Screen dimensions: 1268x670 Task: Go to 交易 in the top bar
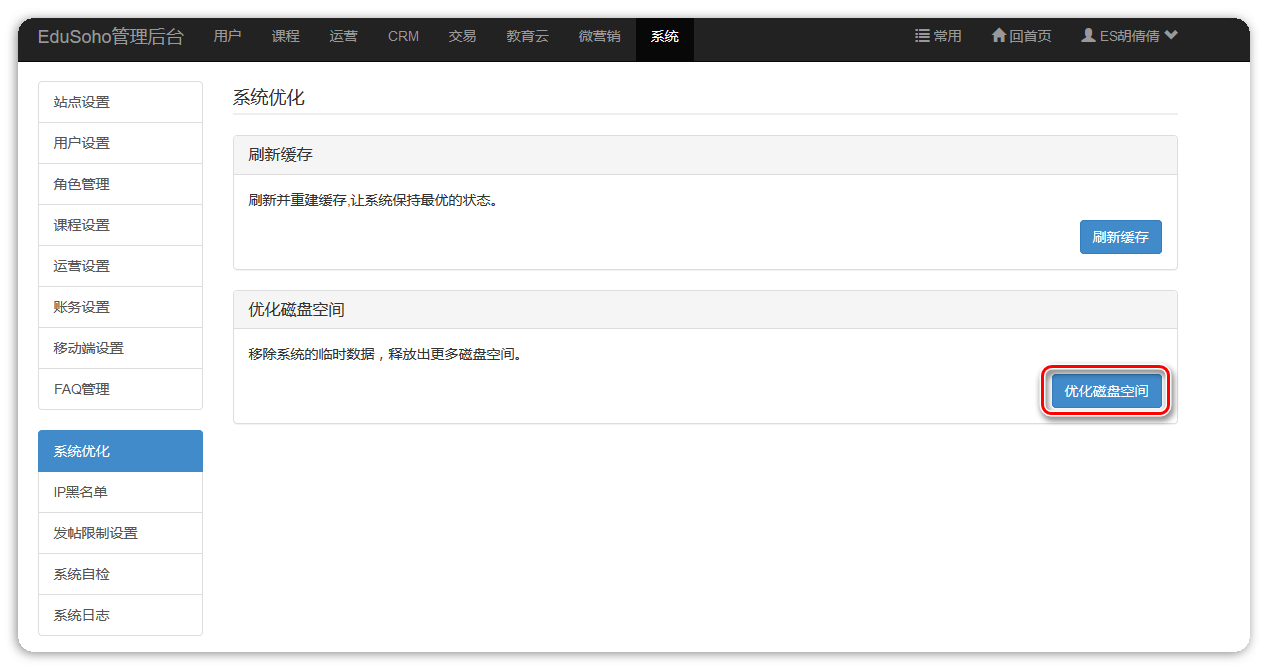point(462,36)
